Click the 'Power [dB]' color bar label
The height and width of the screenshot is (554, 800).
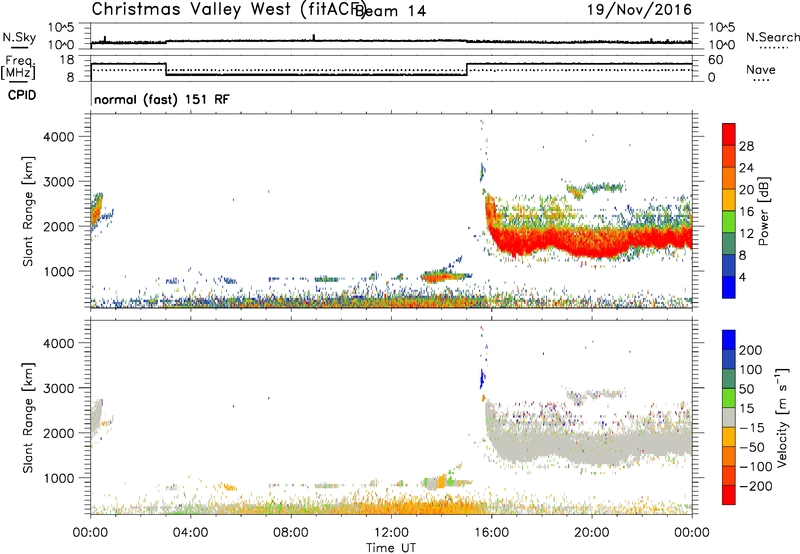[764, 211]
